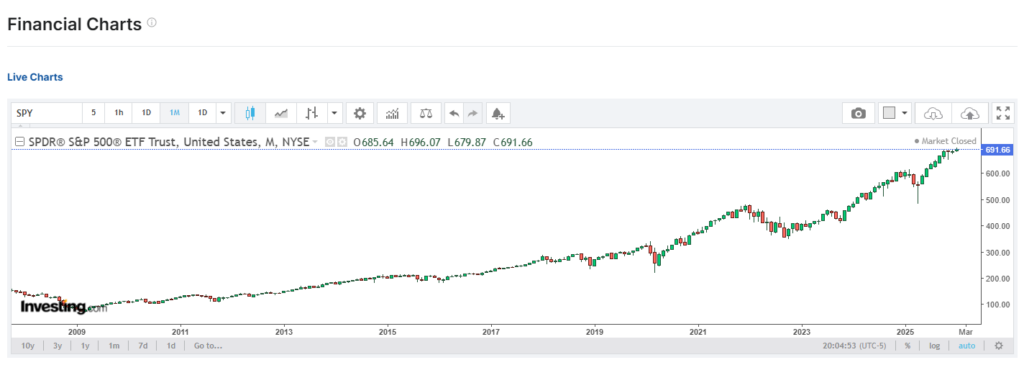Set range to 1d
1024x365 pixels.
point(170,345)
